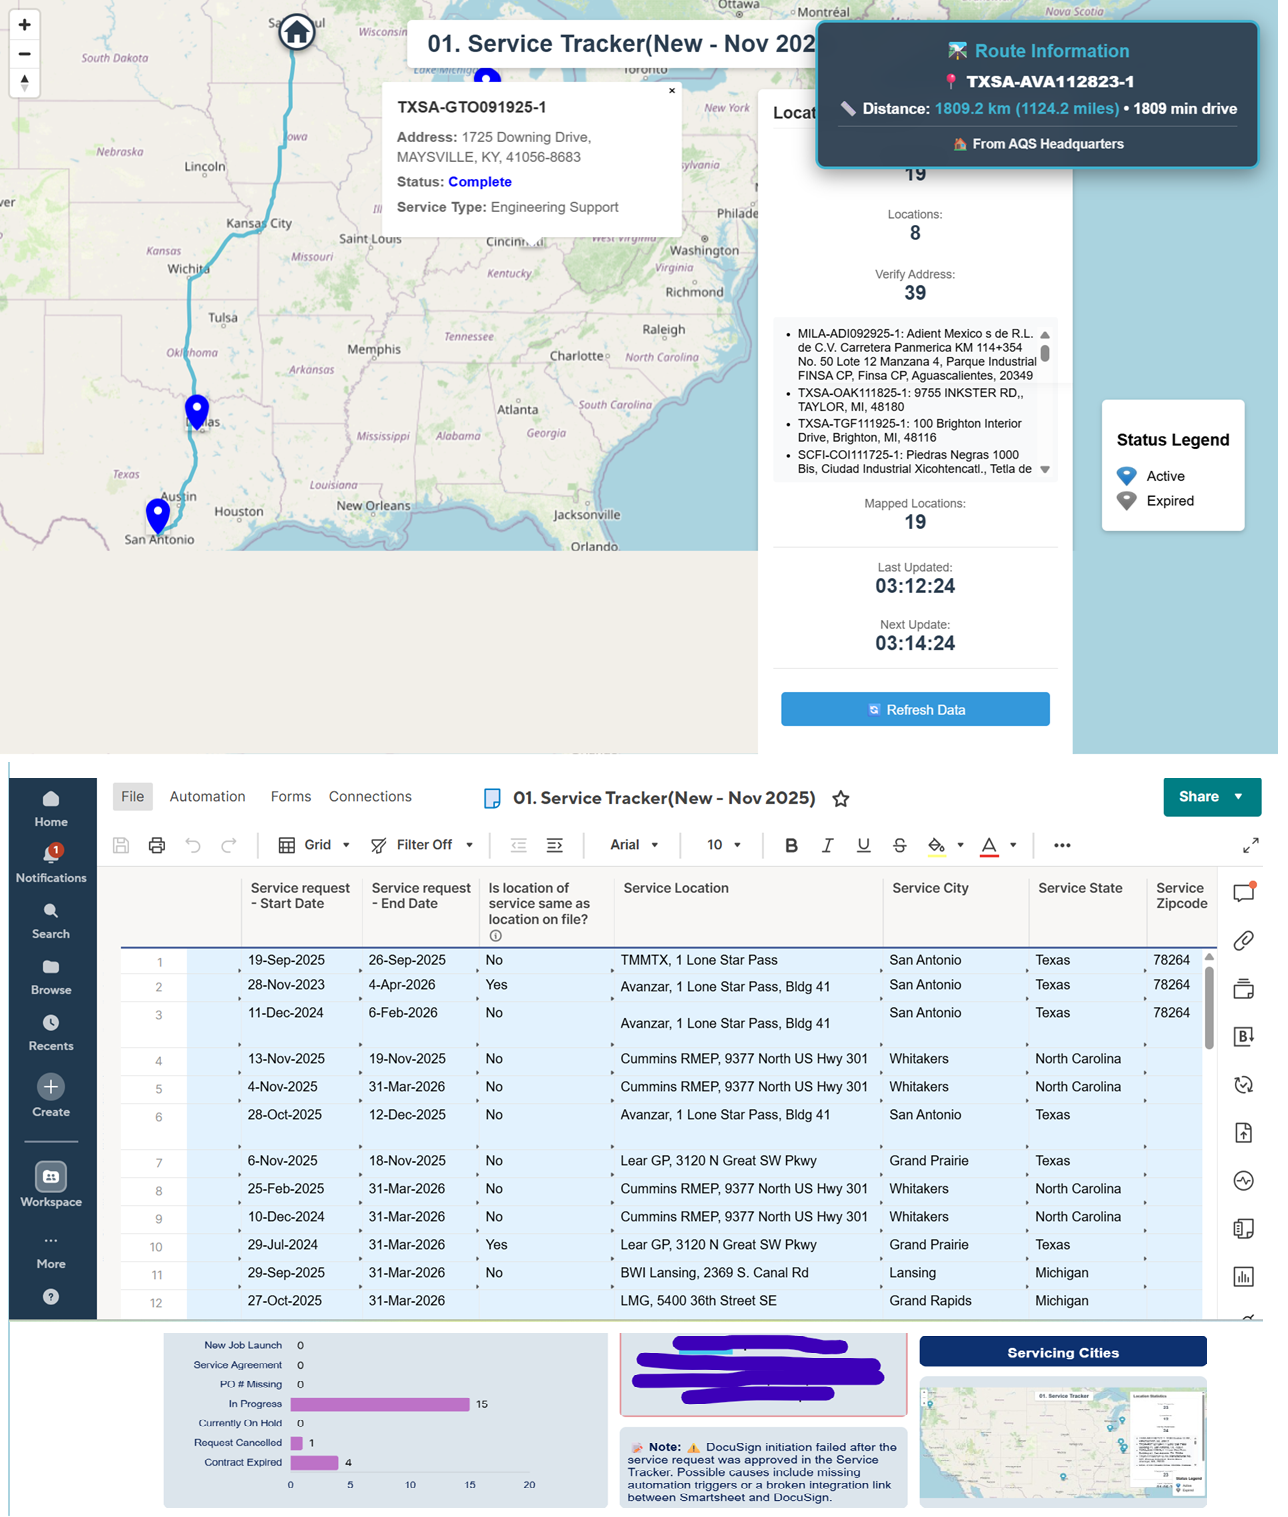
Task: Click the Complete status link in popup
Action: tap(480, 181)
